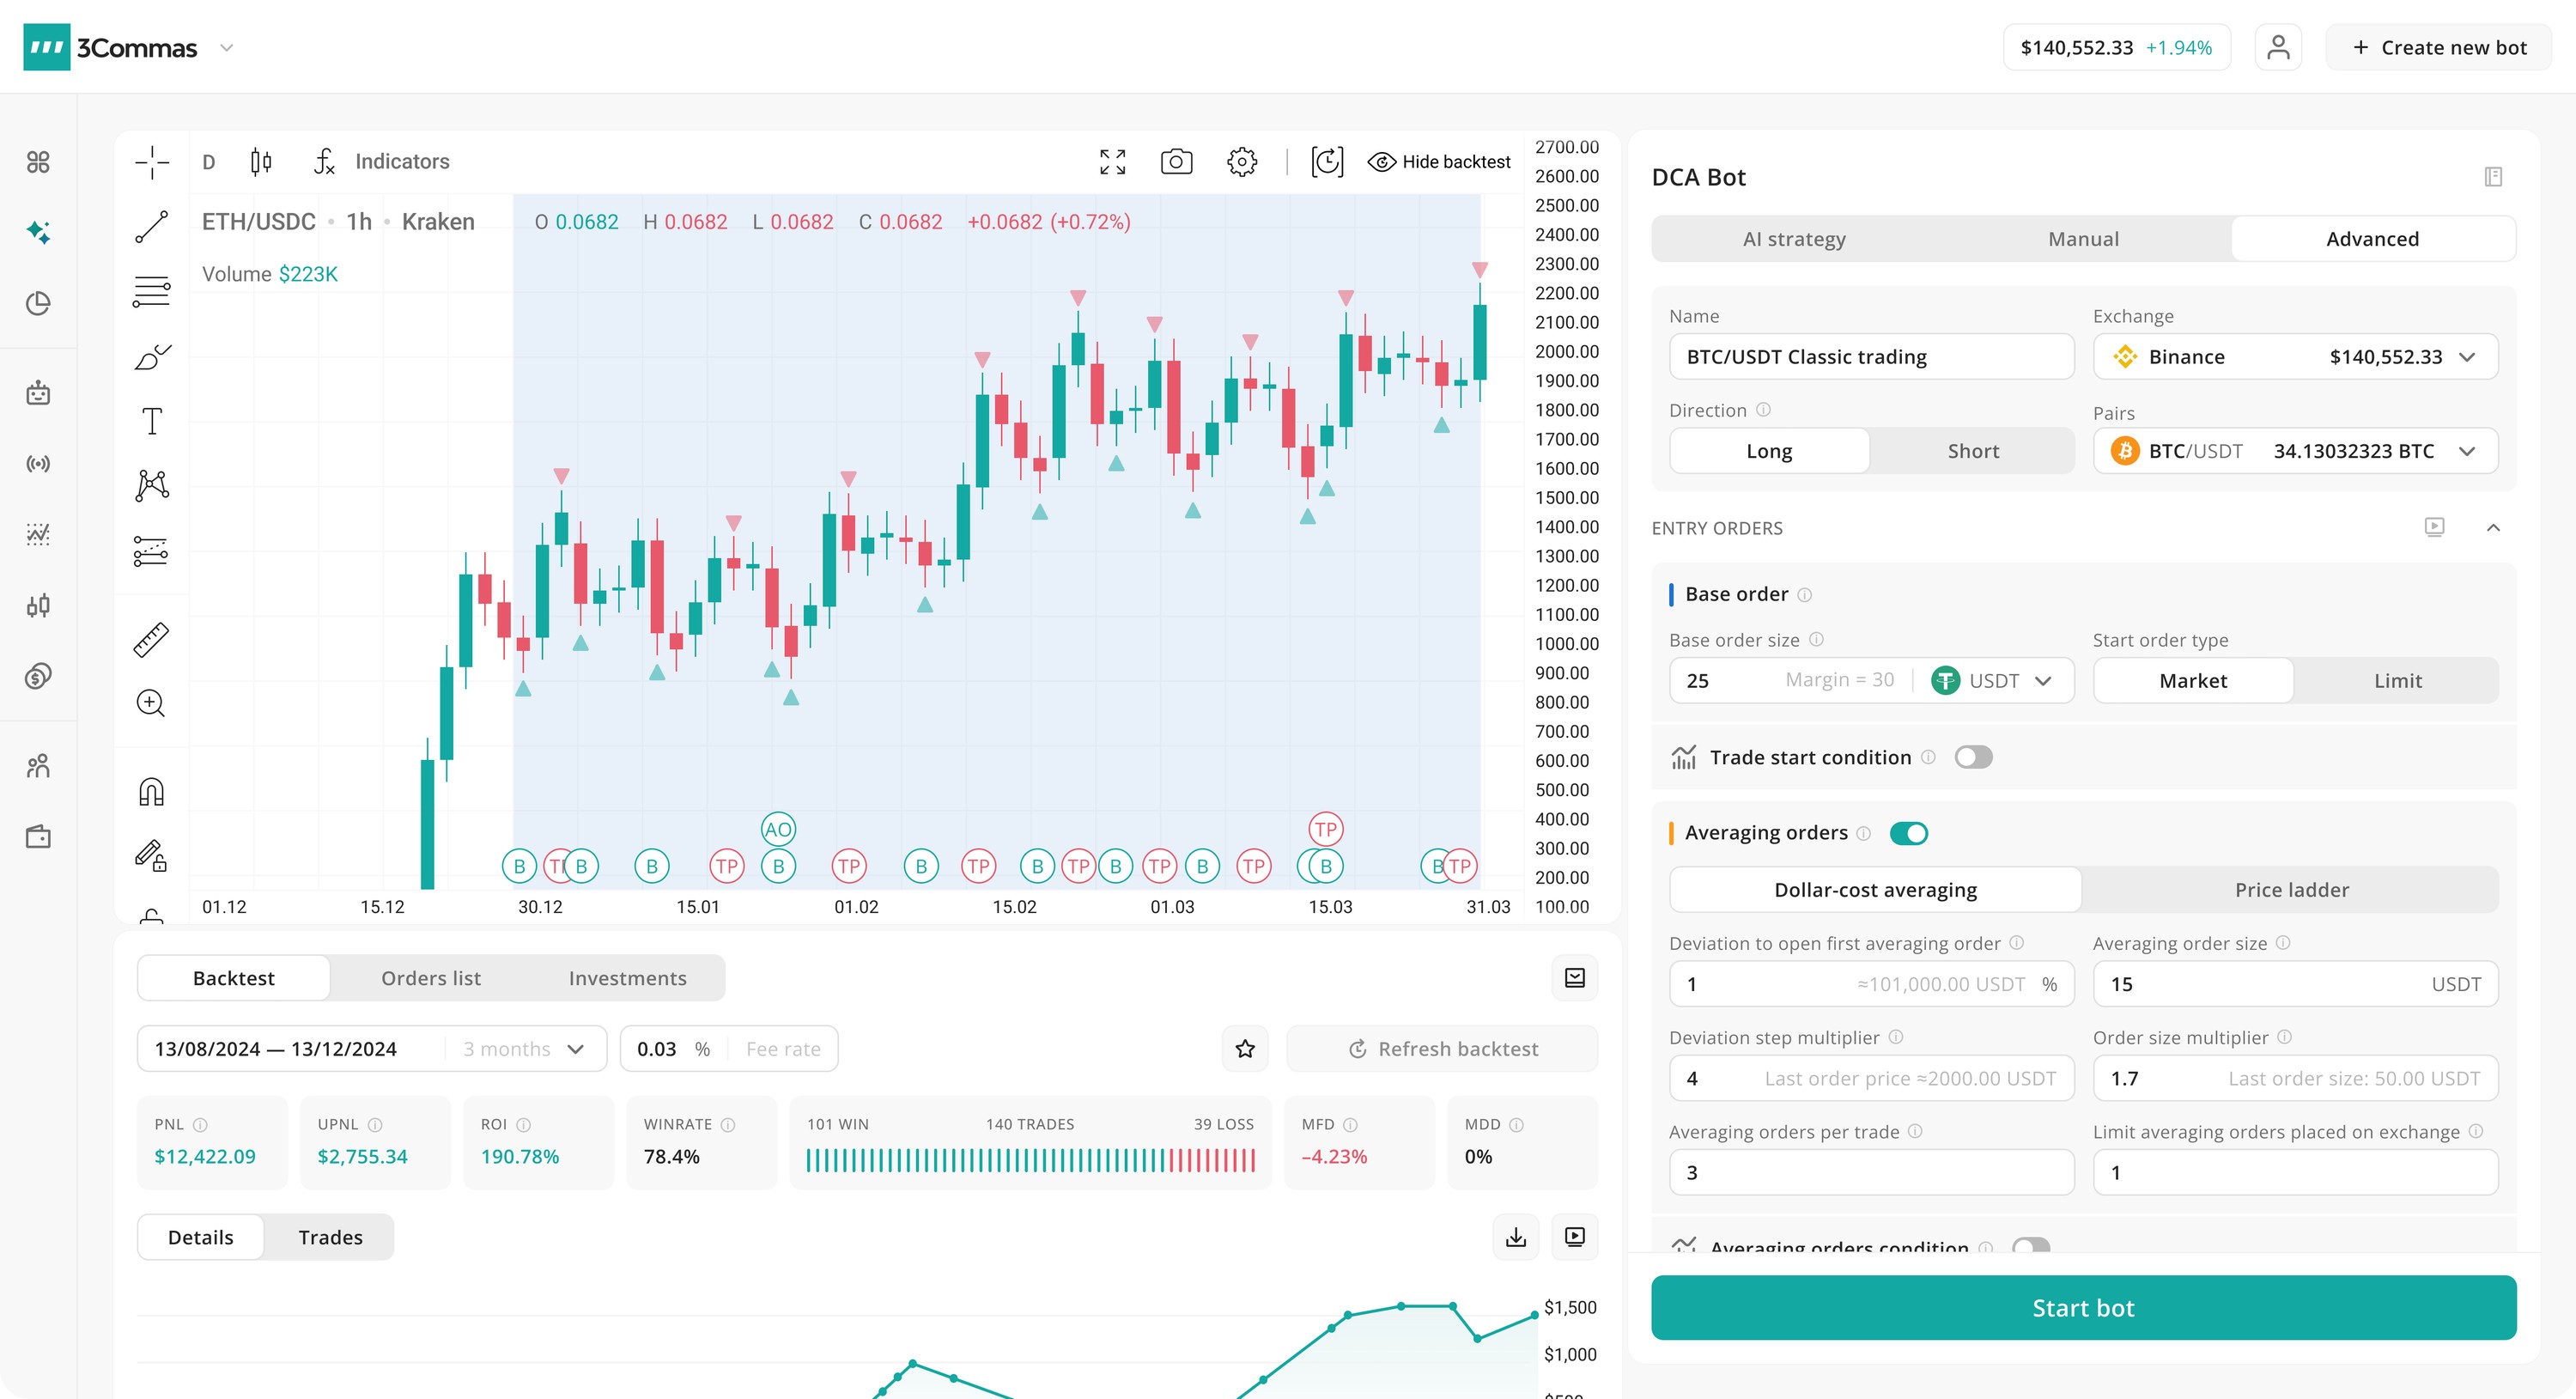The width and height of the screenshot is (2576, 1399).
Task: Open the D timeframe selector
Action: (x=209, y=162)
